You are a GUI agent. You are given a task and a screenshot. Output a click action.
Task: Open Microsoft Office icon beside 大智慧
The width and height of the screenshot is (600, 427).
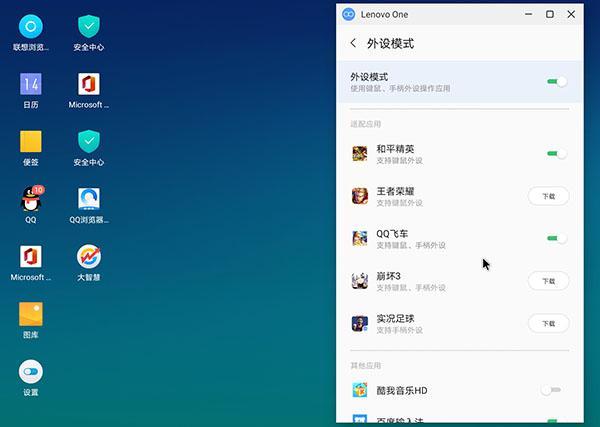tap(31, 256)
